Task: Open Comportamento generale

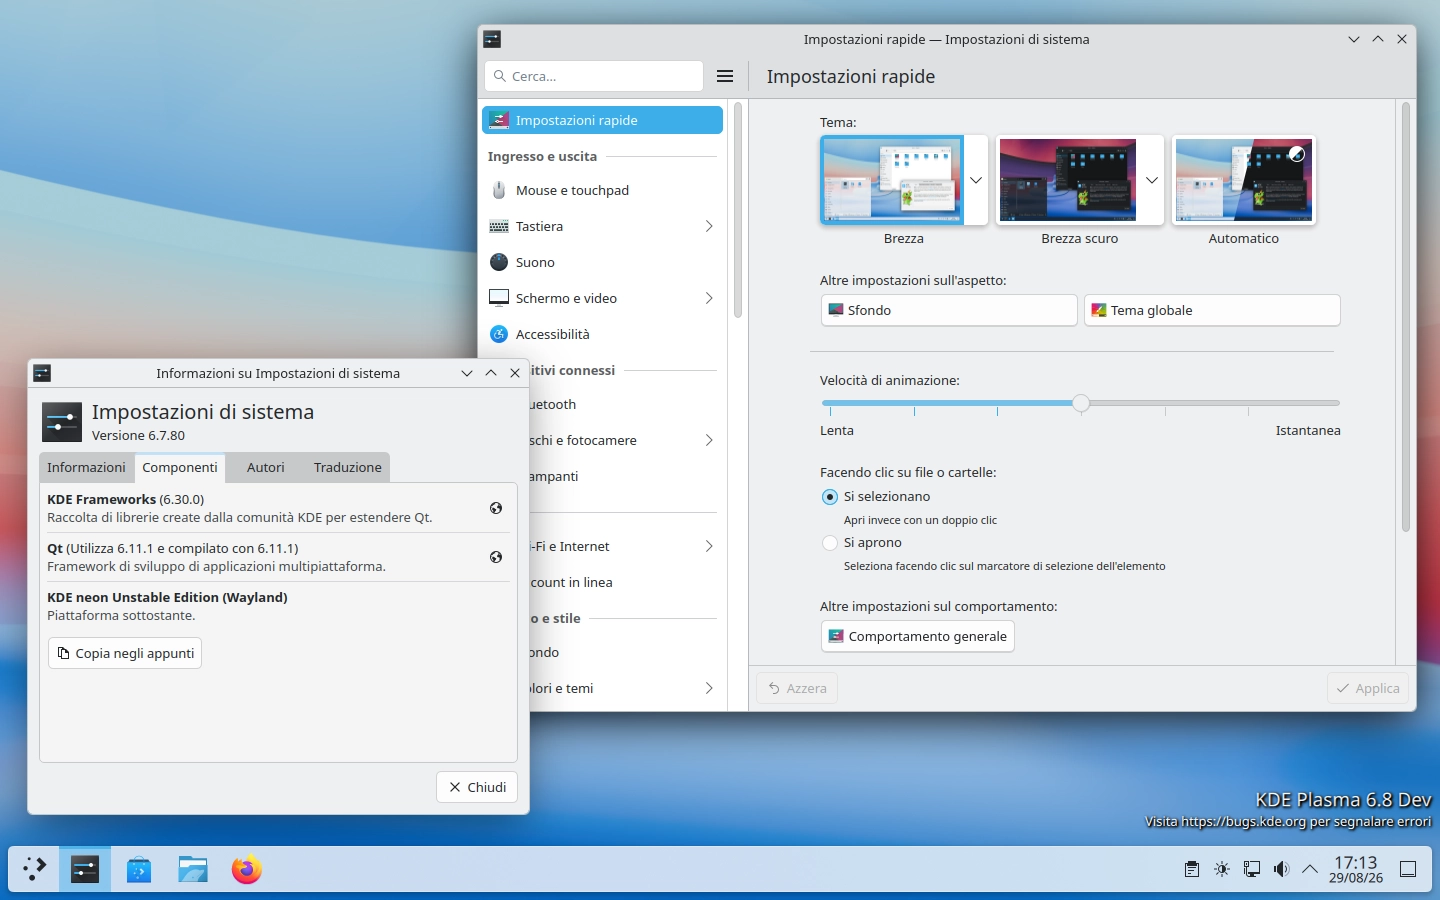Action: [918, 636]
